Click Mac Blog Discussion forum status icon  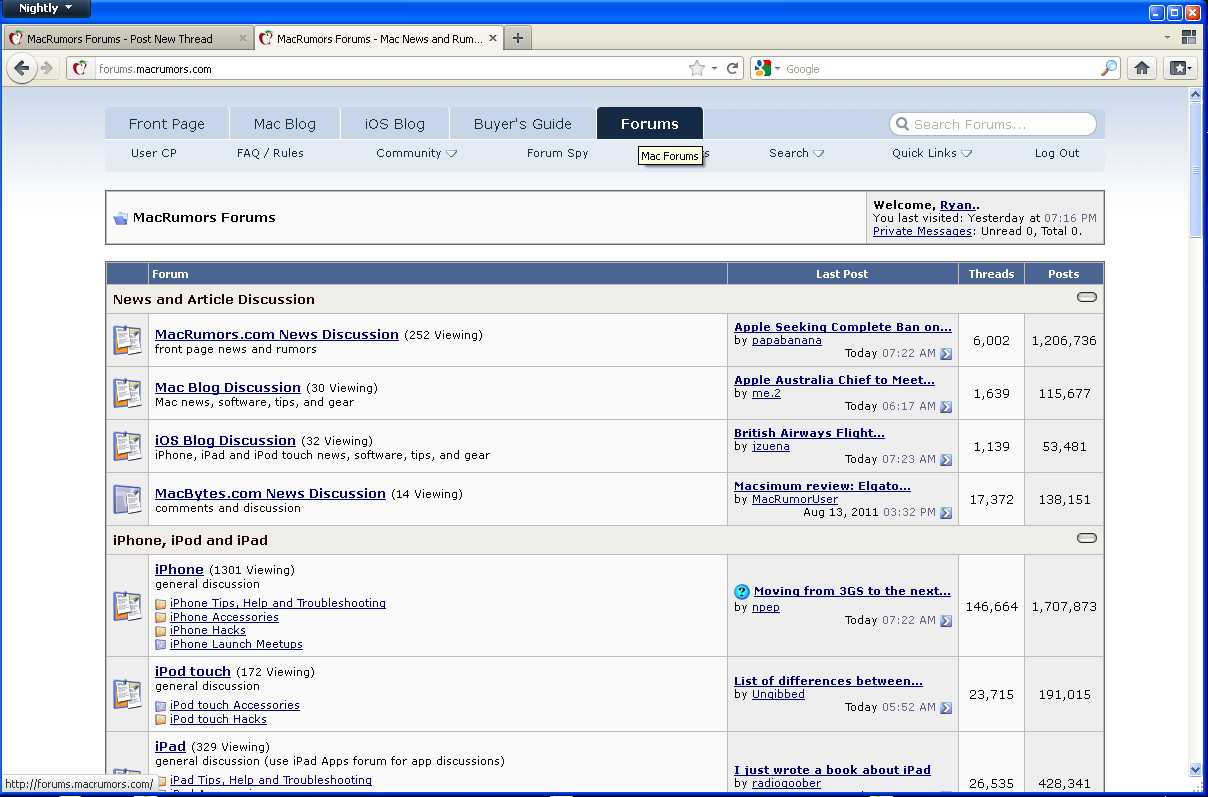[x=127, y=393]
